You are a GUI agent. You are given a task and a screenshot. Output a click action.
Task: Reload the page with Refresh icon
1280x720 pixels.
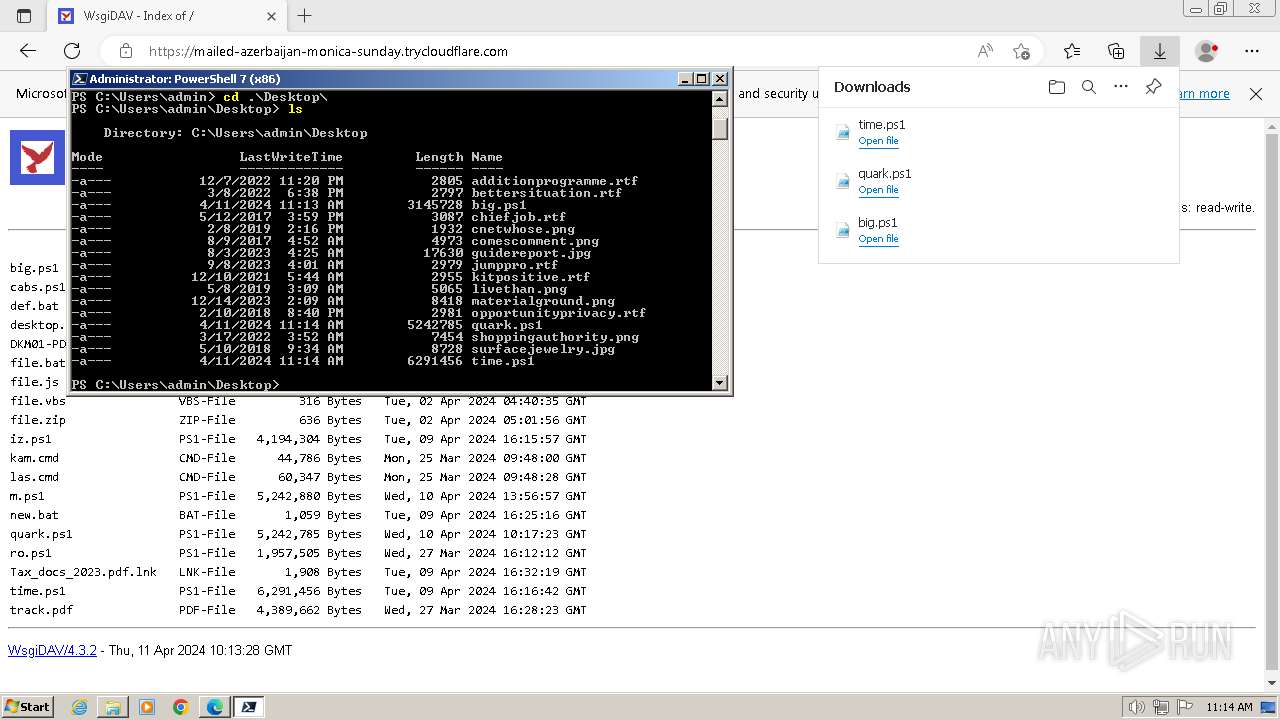click(72, 51)
